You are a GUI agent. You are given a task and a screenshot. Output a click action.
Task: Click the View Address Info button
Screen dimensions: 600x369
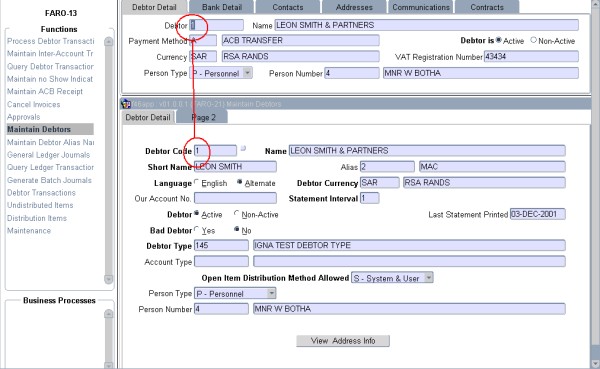[x=343, y=341]
